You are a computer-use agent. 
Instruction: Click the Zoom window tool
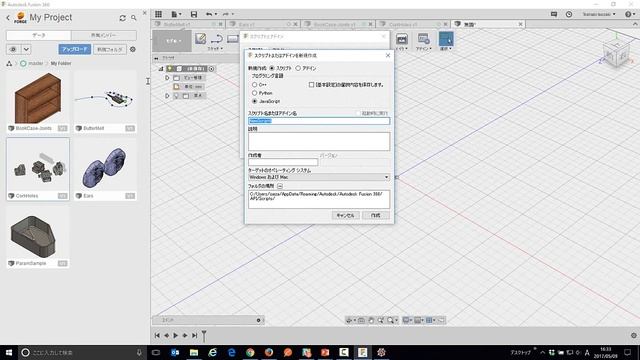point(380,320)
